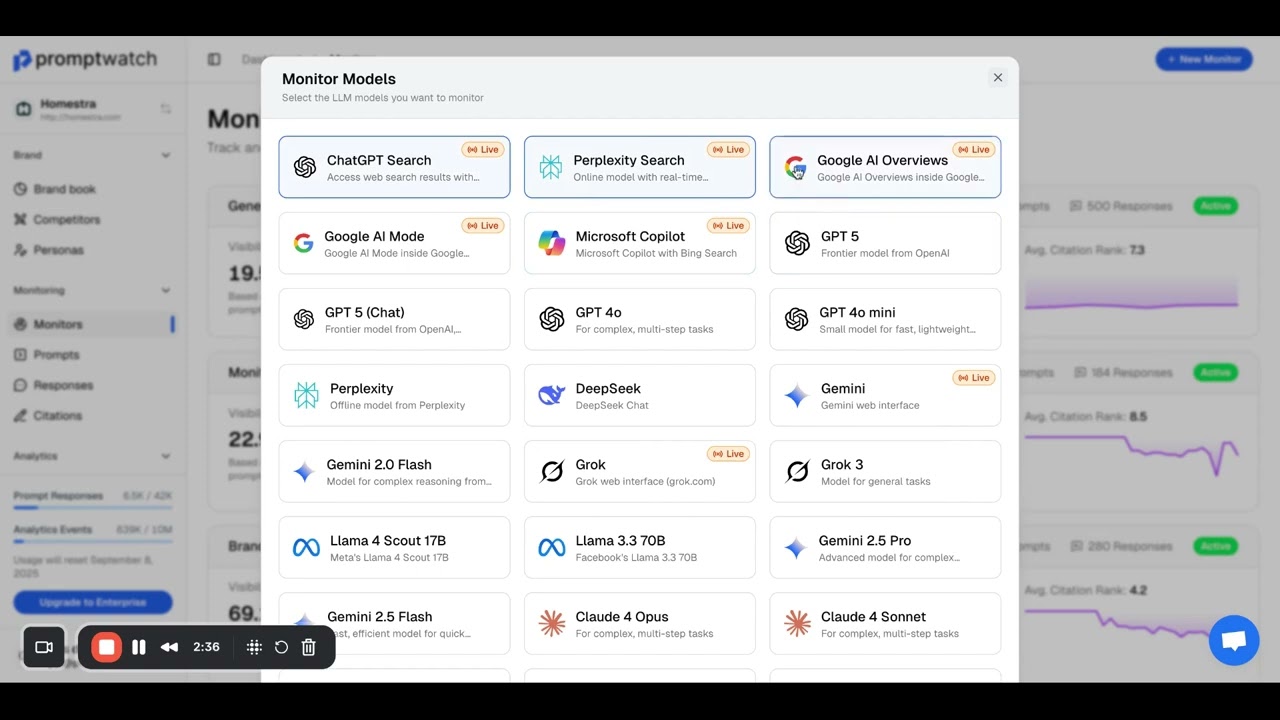The image size is (1280, 720).
Task: Click the "Select the LLM models you want to monitor" subtitle
Action: click(x=383, y=98)
